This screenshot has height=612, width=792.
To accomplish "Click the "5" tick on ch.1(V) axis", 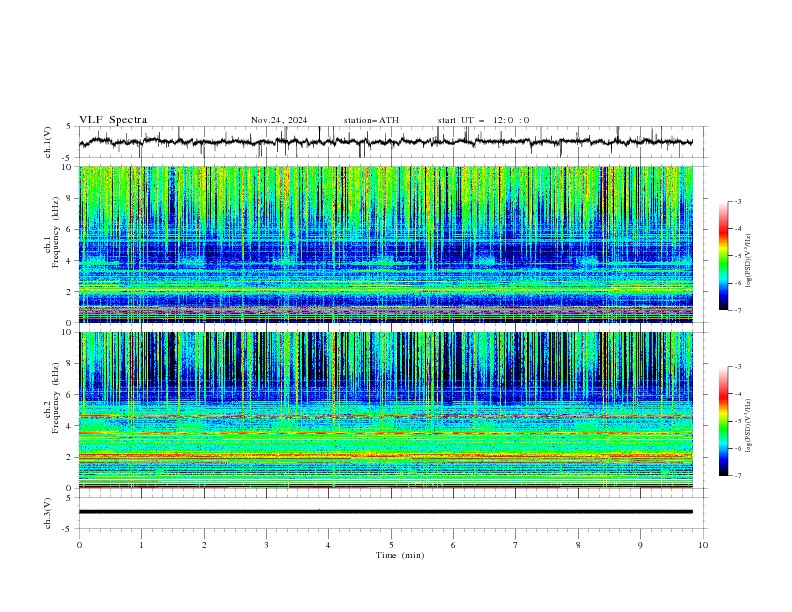I will coord(69,127).
